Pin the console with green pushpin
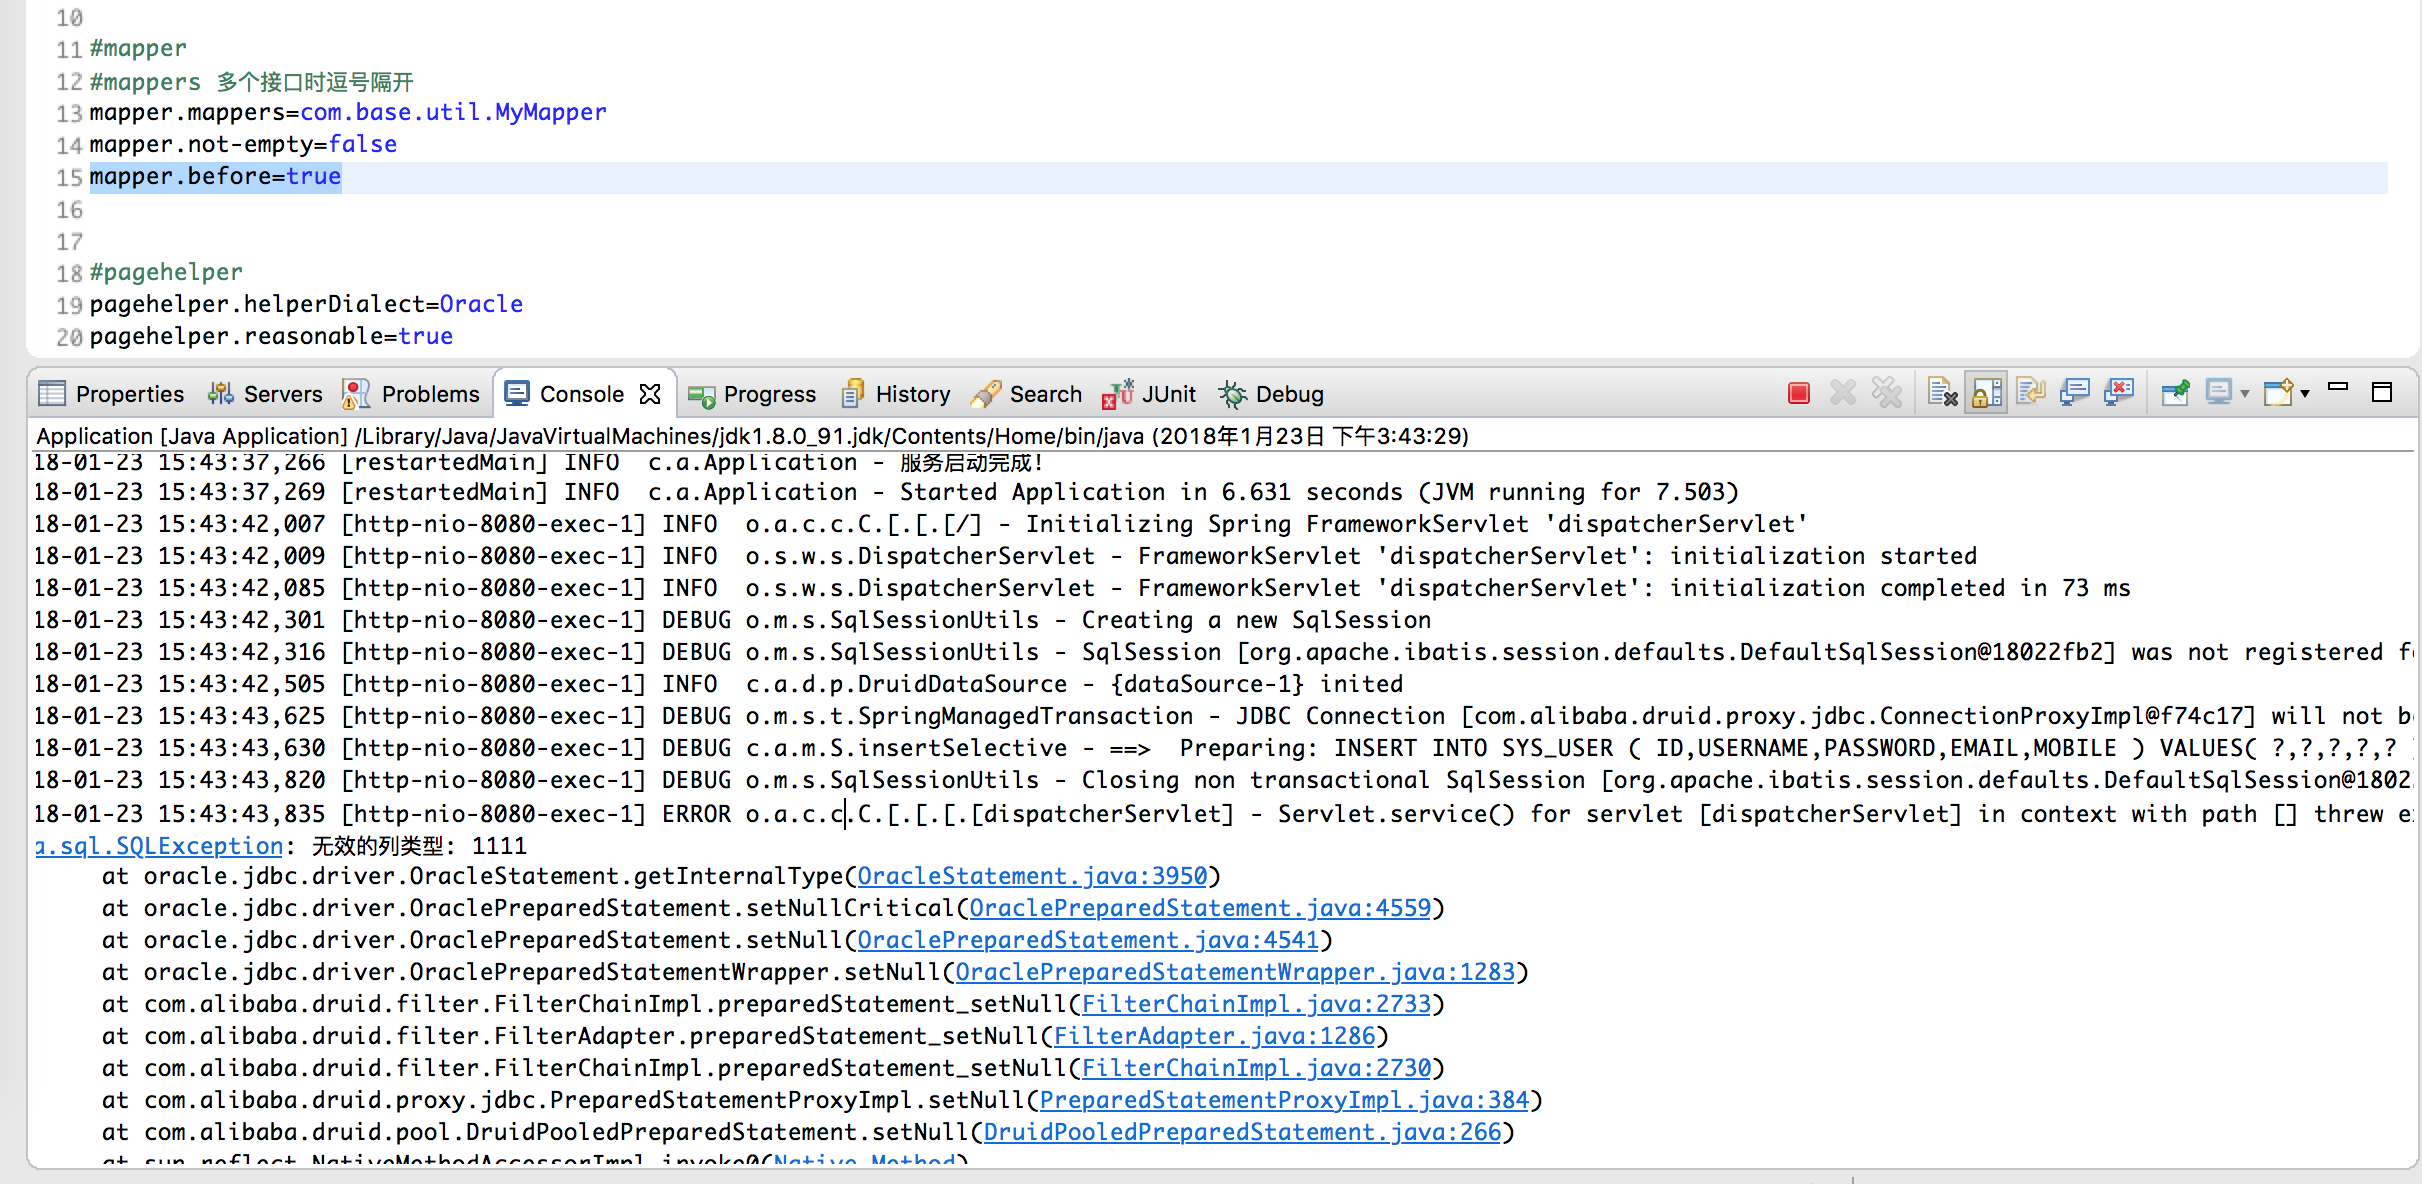The image size is (2422, 1184). pyautogui.click(x=2174, y=393)
